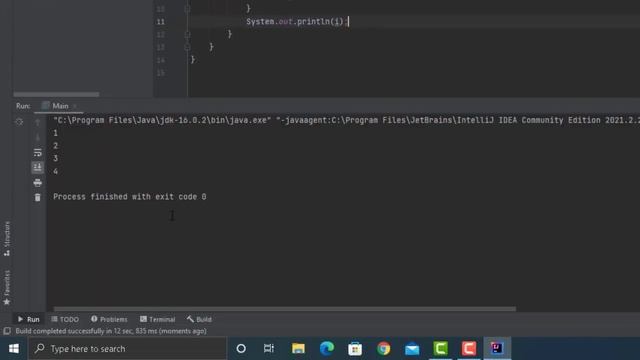The height and width of the screenshot is (360, 640).
Task: Open run settings gear in Run panel
Action: (19, 122)
